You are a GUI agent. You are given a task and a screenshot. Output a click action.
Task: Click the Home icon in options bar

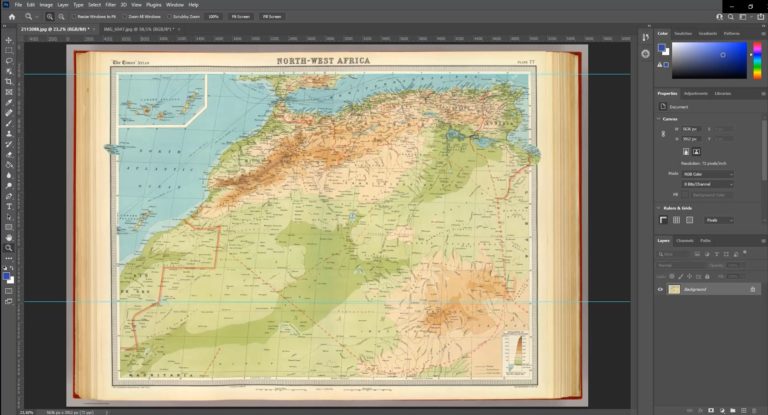[x=12, y=17]
